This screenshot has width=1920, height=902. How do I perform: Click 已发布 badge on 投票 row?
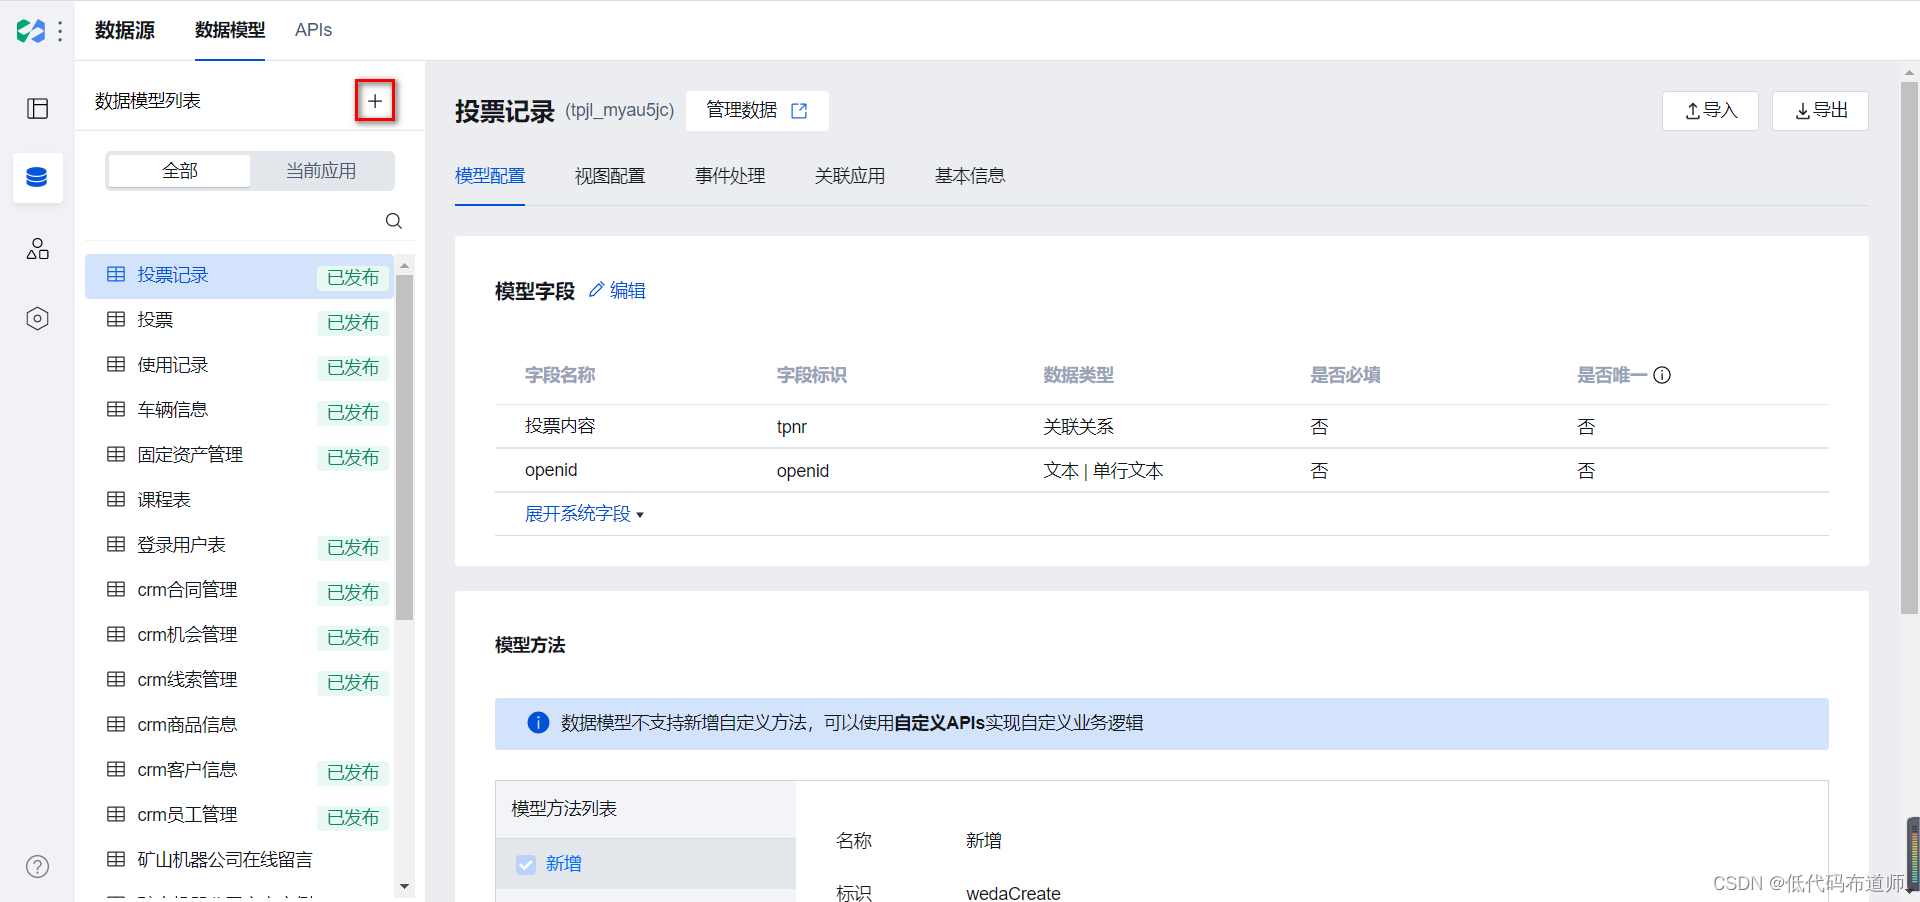353,322
